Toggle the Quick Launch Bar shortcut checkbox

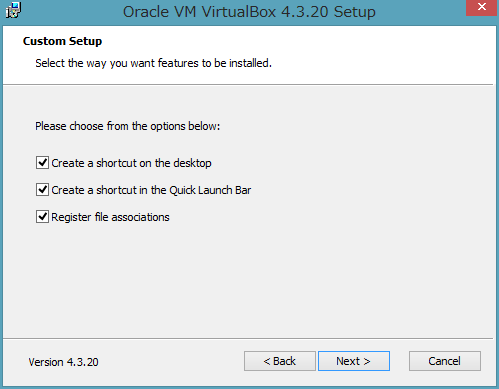[42, 190]
